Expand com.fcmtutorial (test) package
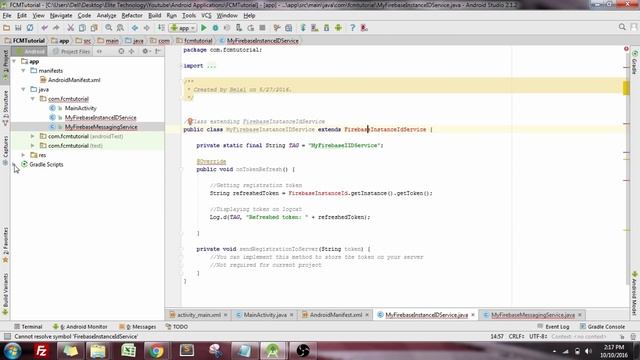This screenshot has width=640, height=360. [x=33, y=145]
